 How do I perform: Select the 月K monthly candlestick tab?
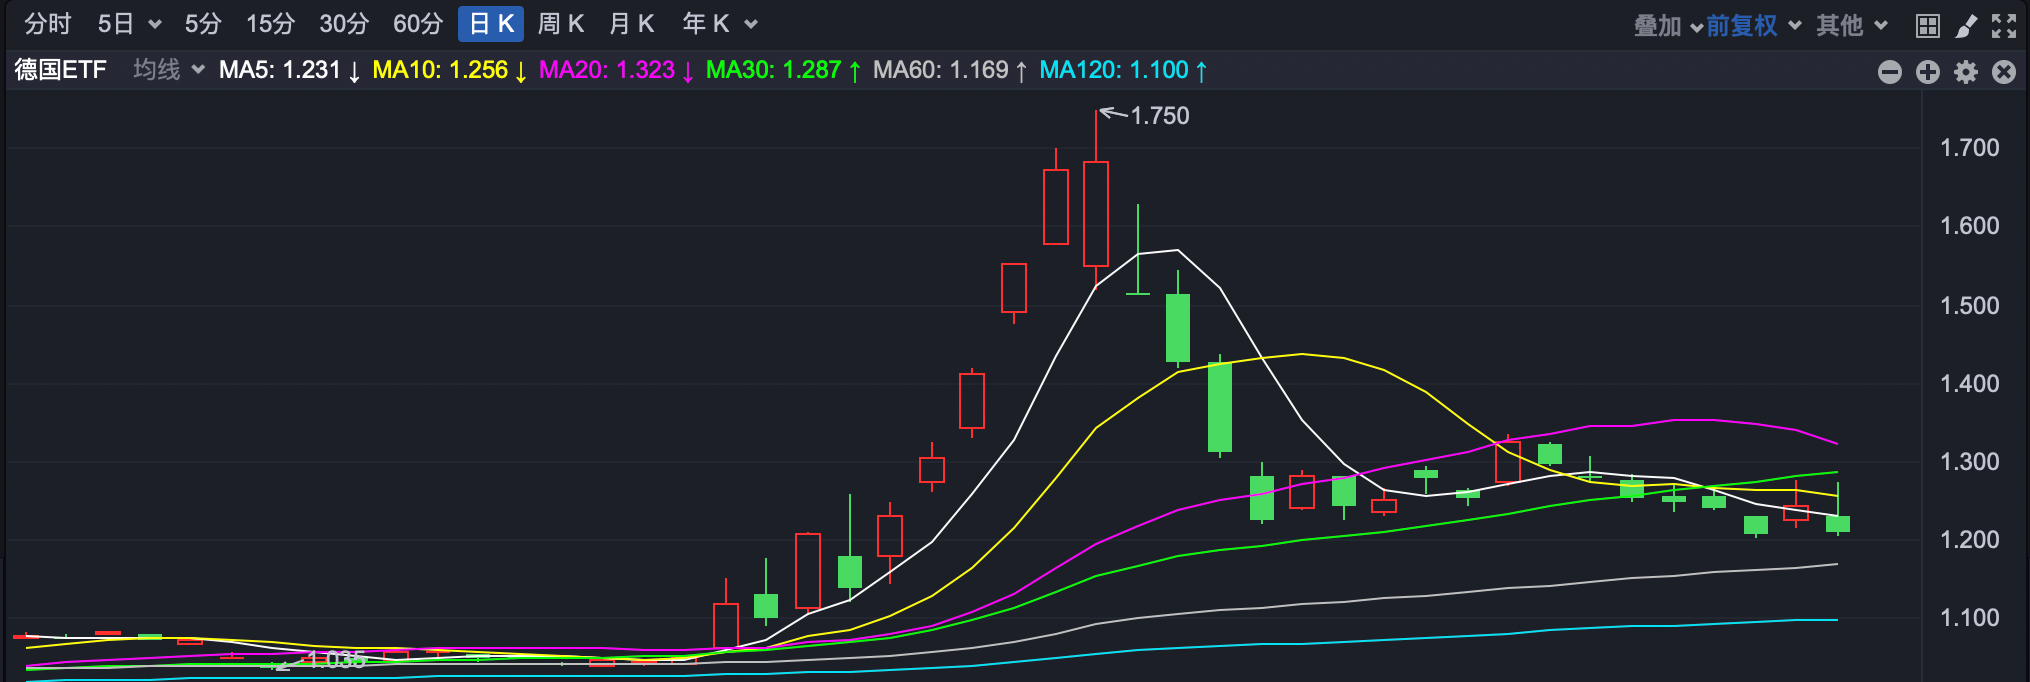pos(632,24)
